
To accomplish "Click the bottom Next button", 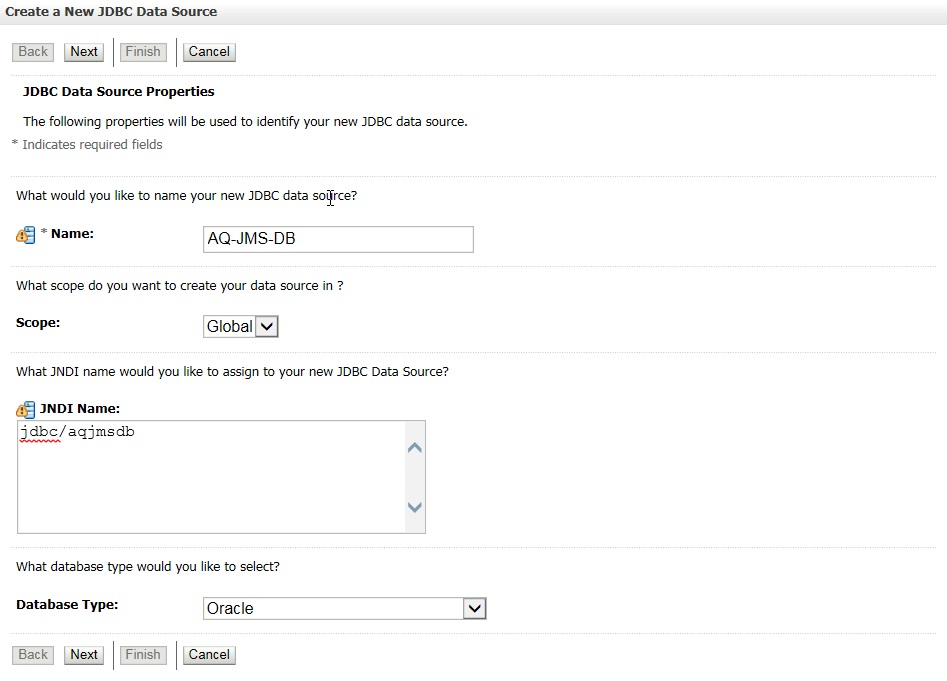I will [84, 655].
